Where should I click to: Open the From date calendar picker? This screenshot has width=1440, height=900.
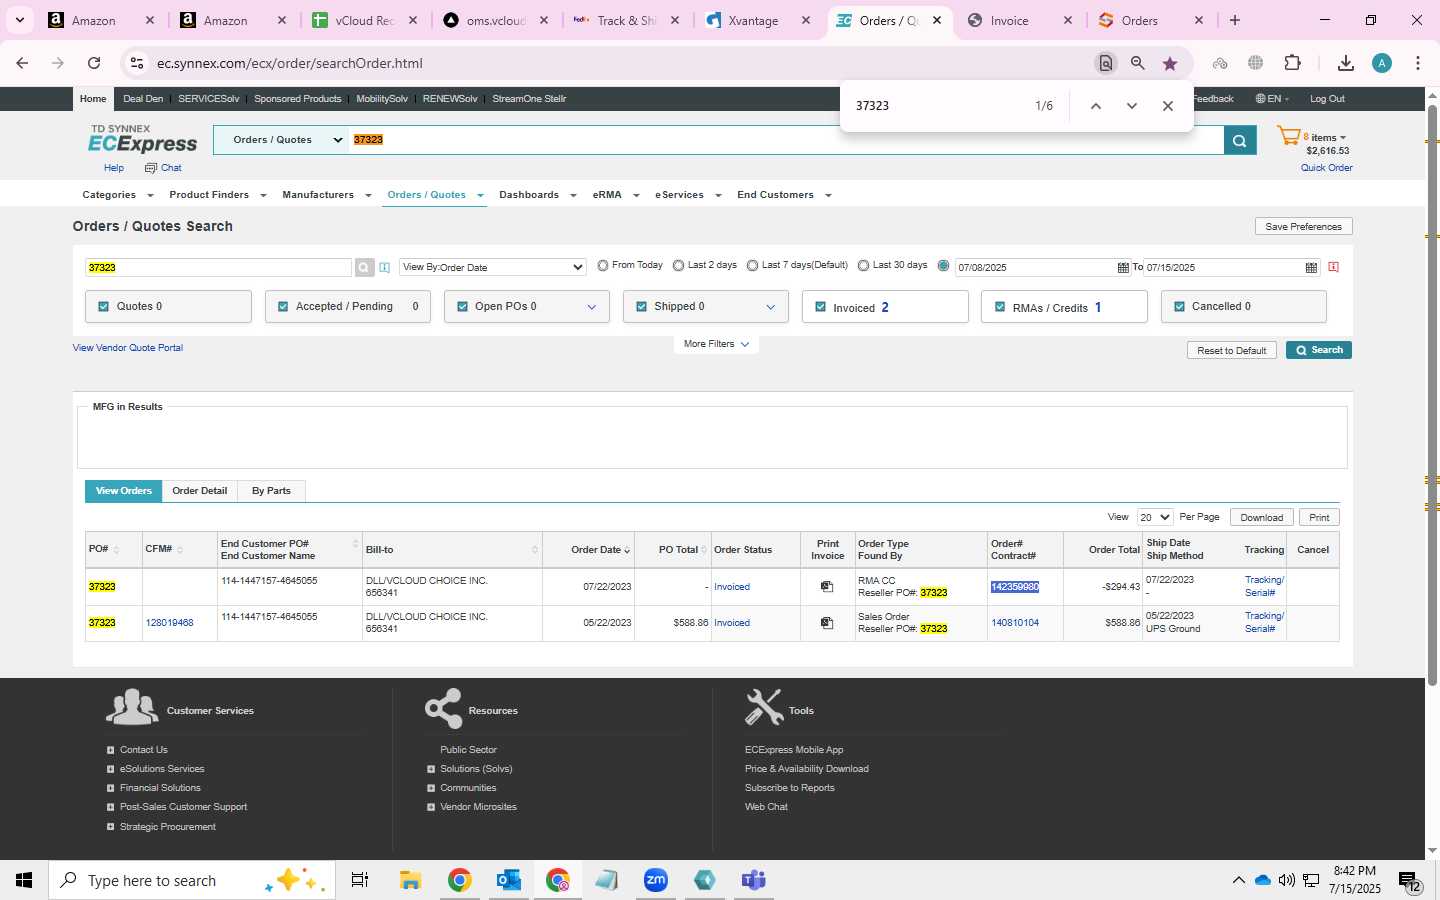tap(1123, 268)
